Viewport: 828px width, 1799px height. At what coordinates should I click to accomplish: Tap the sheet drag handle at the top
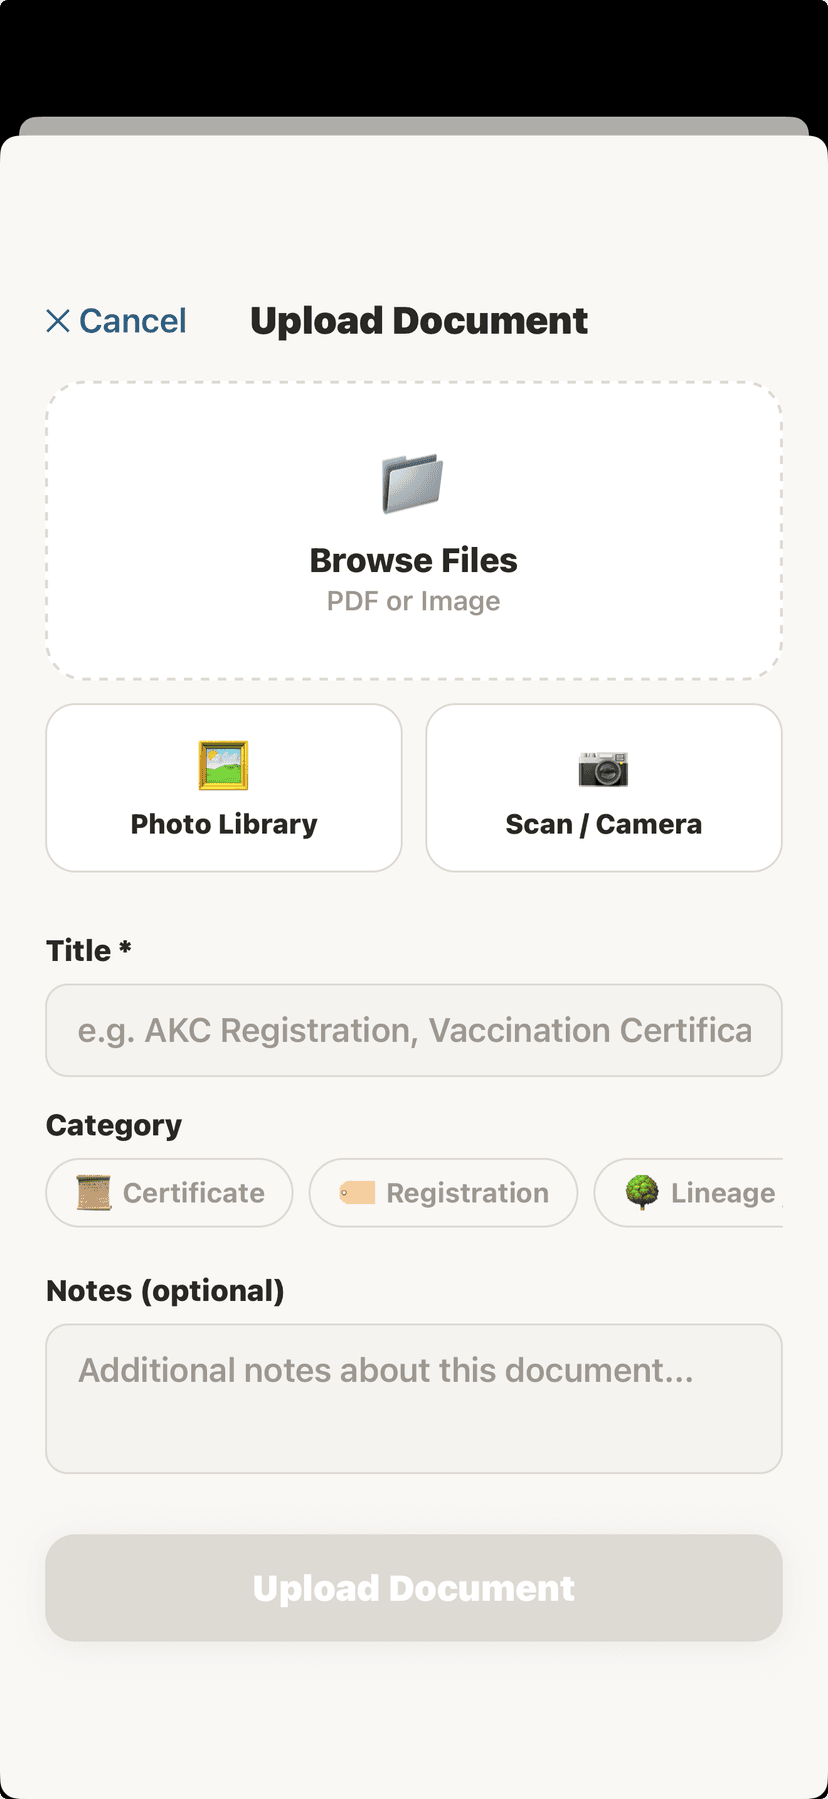[x=414, y=125]
